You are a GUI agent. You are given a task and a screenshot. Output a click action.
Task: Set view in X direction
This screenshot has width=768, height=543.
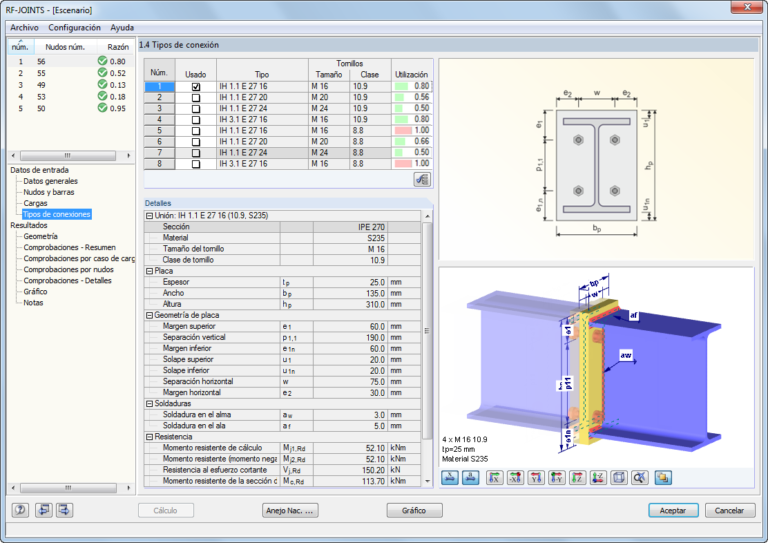tap(495, 477)
